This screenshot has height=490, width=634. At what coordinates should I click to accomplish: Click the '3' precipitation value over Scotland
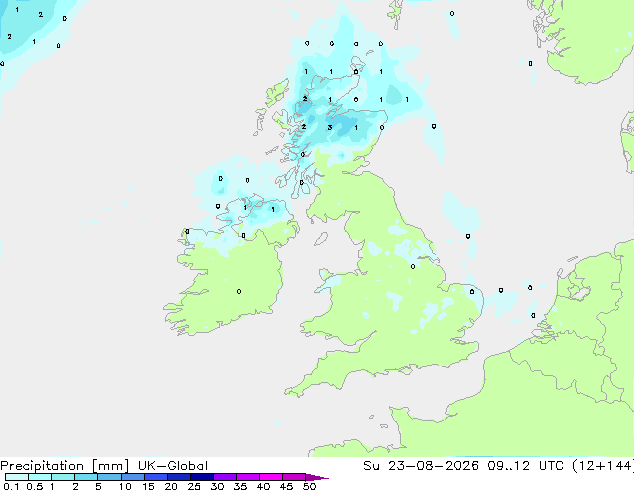[x=330, y=127]
